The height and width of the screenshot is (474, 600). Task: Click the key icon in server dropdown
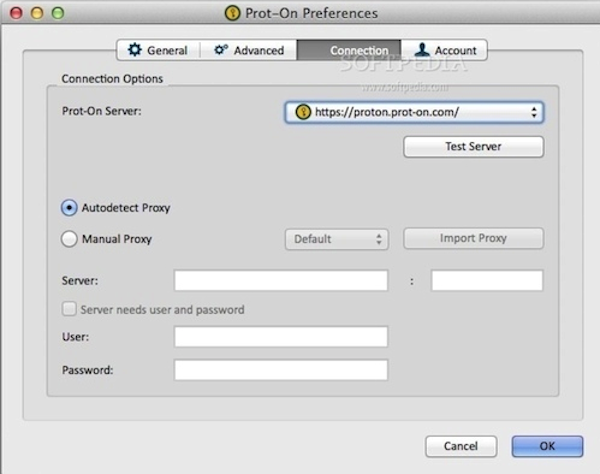tap(303, 112)
